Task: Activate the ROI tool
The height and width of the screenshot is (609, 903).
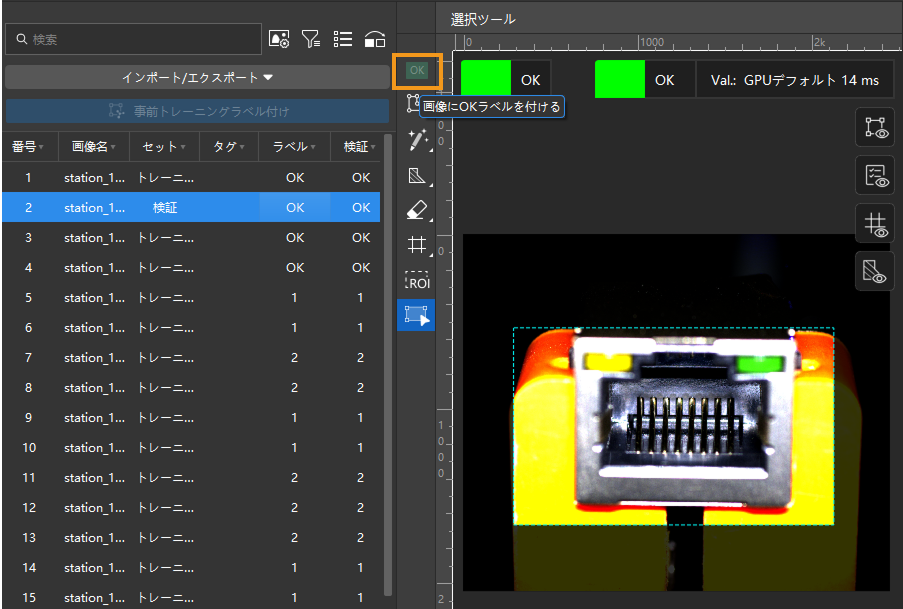Action: pyautogui.click(x=417, y=281)
